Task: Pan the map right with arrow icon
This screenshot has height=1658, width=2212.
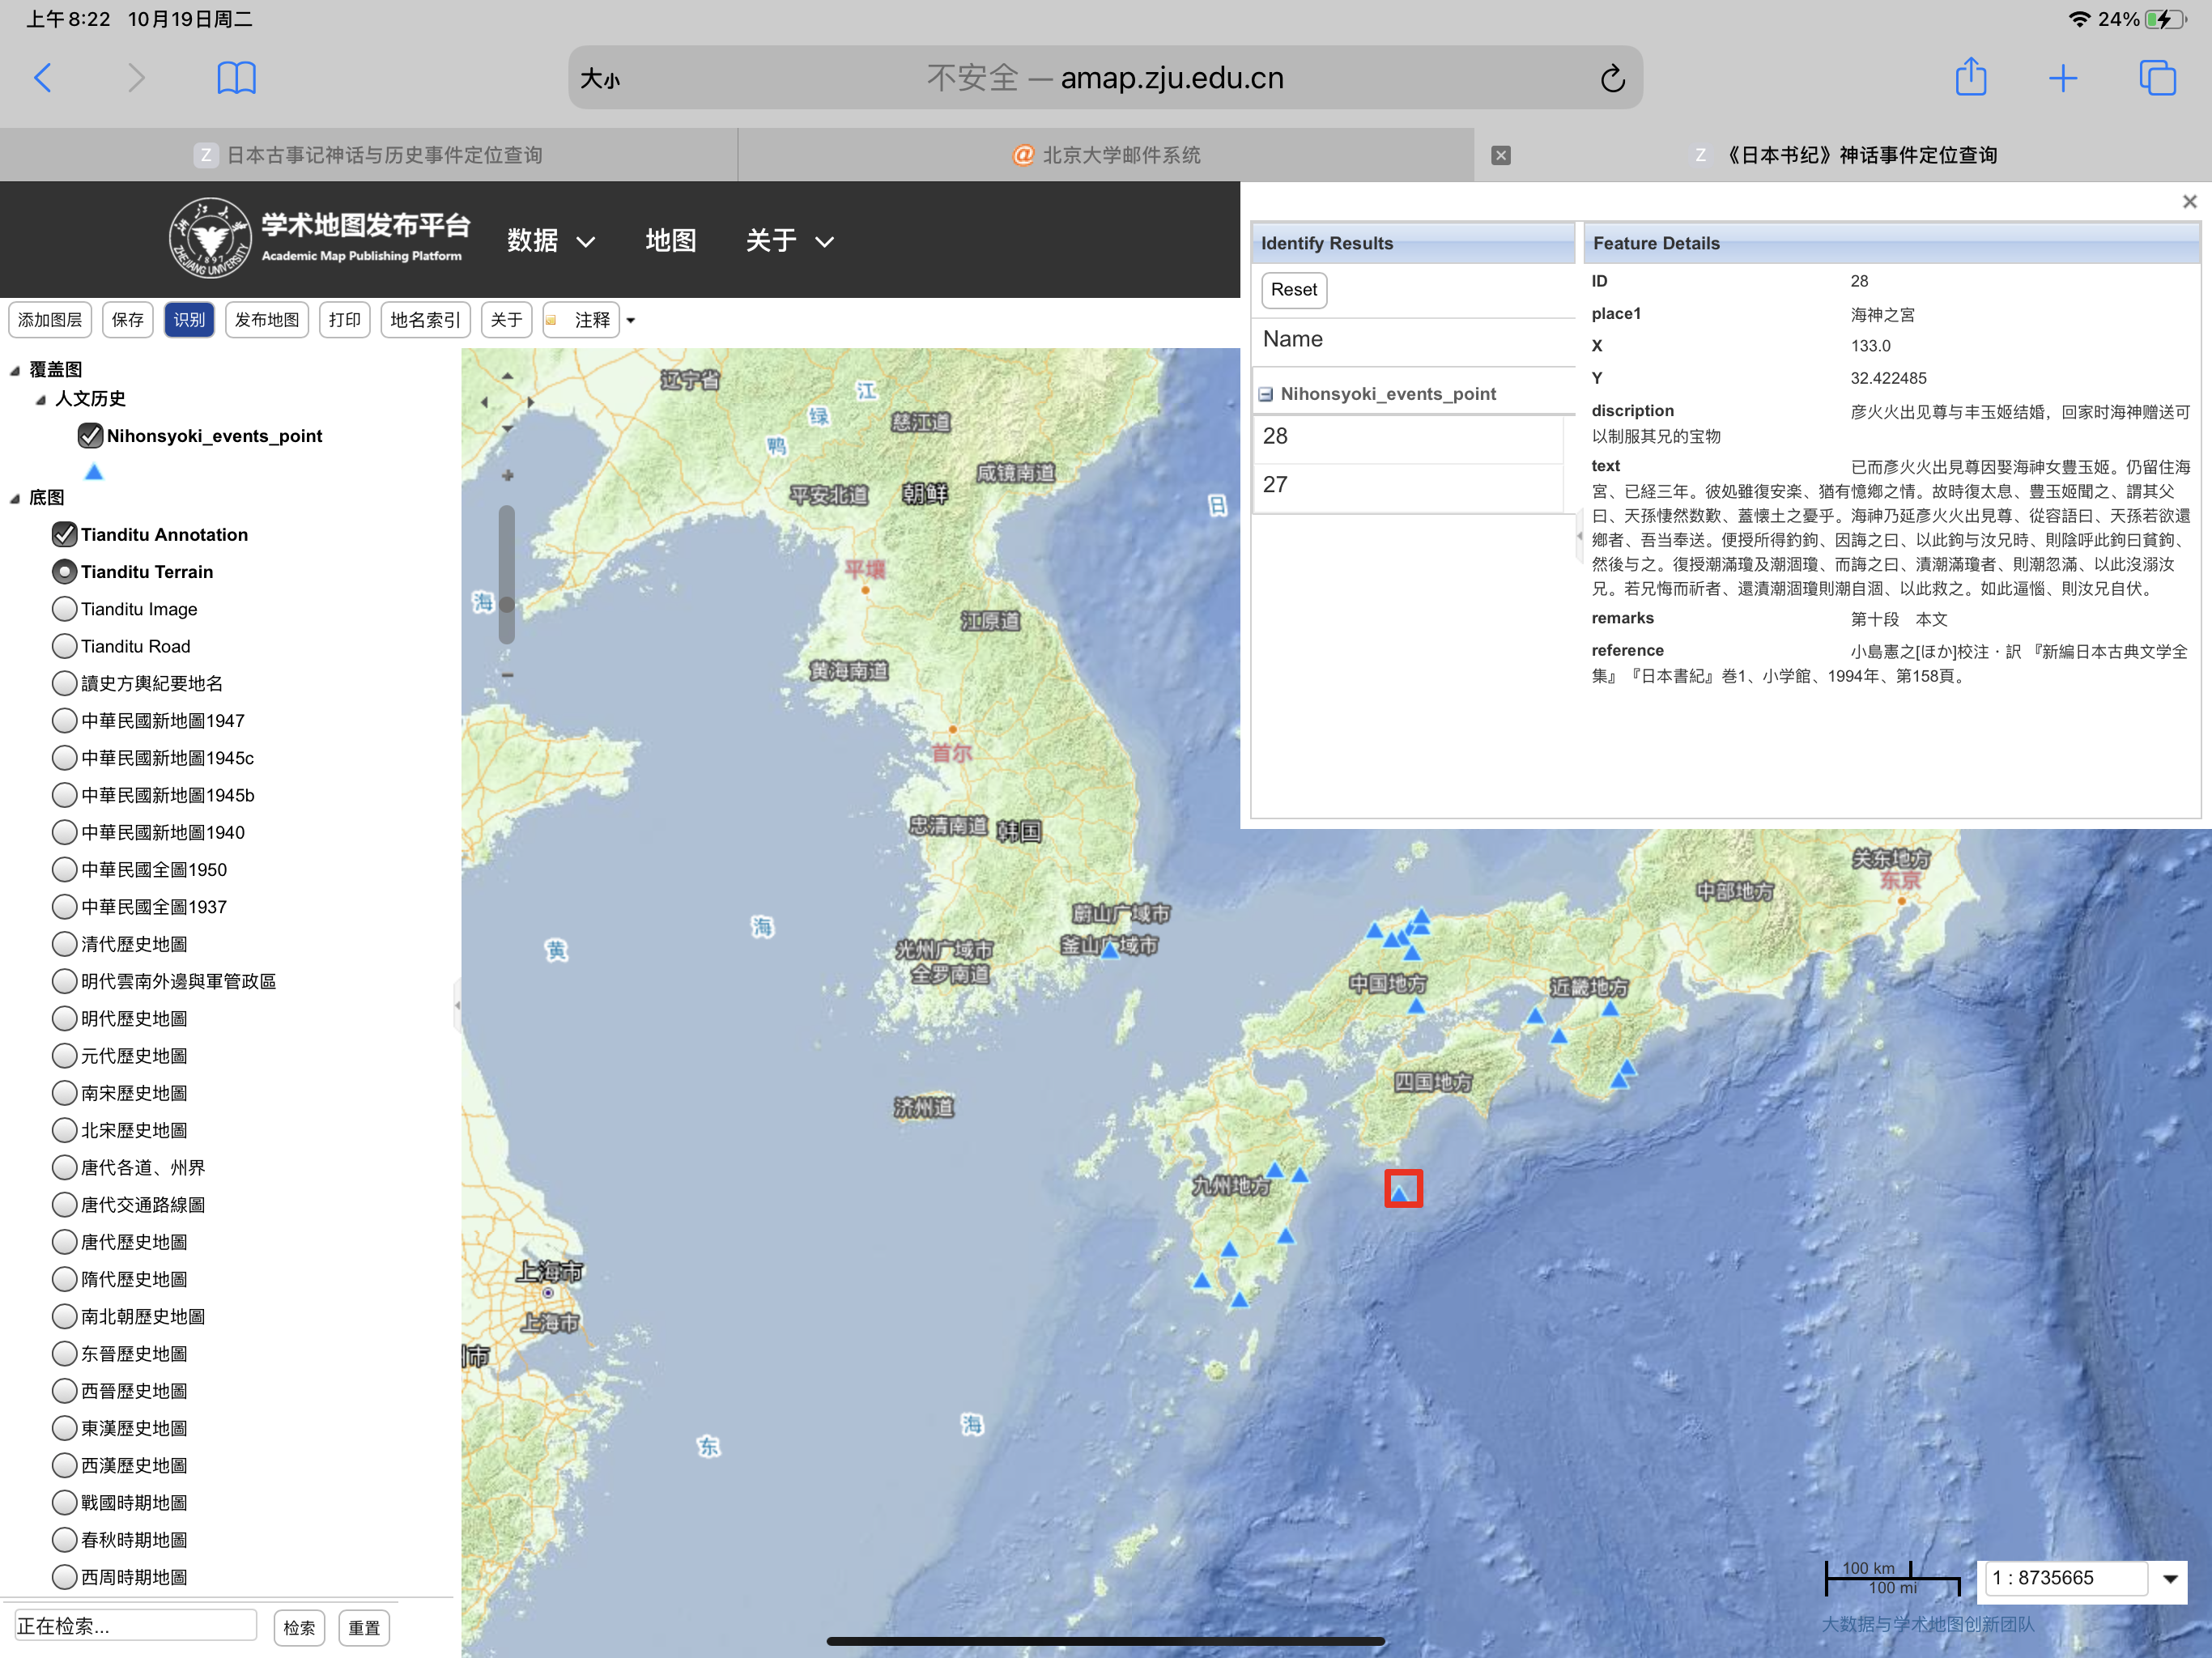Action: pyautogui.click(x=531, y=402)
